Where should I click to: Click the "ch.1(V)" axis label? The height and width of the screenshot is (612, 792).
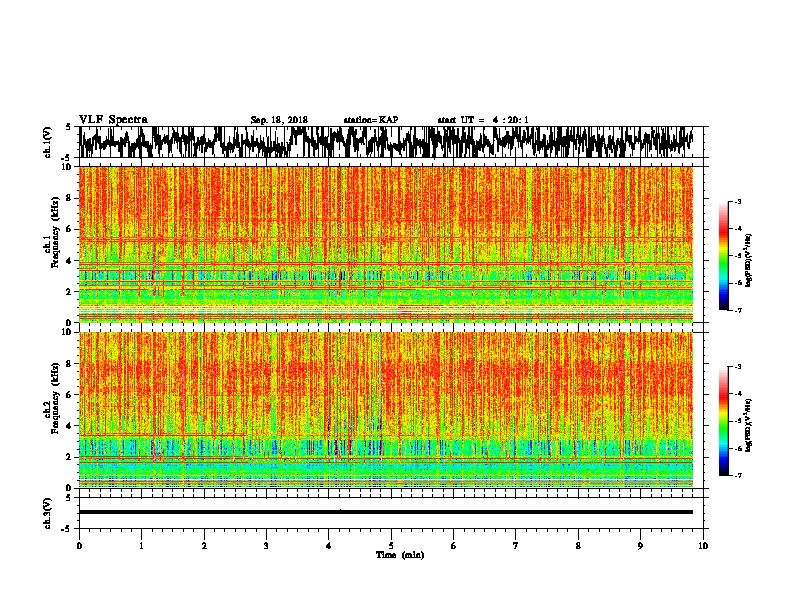point(48,142)
